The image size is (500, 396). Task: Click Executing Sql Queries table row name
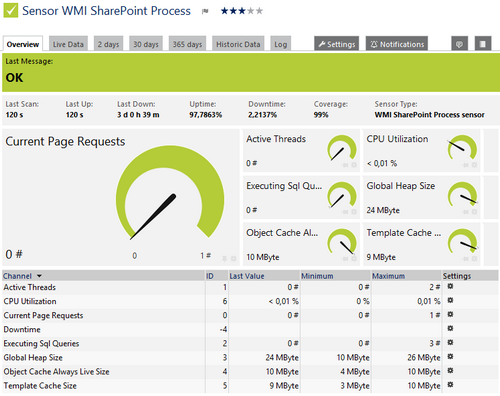click(41, 343)
